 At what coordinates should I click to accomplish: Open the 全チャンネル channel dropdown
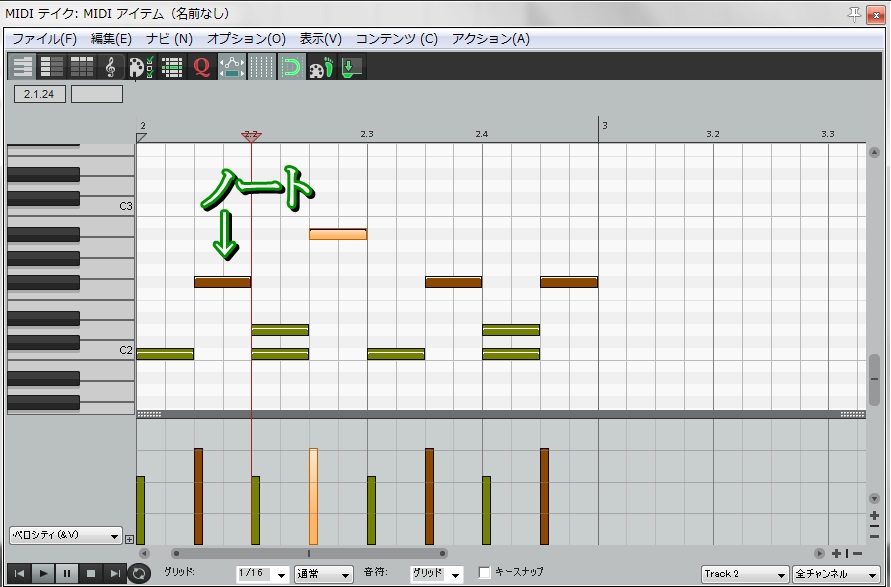(x=836, y=574)
